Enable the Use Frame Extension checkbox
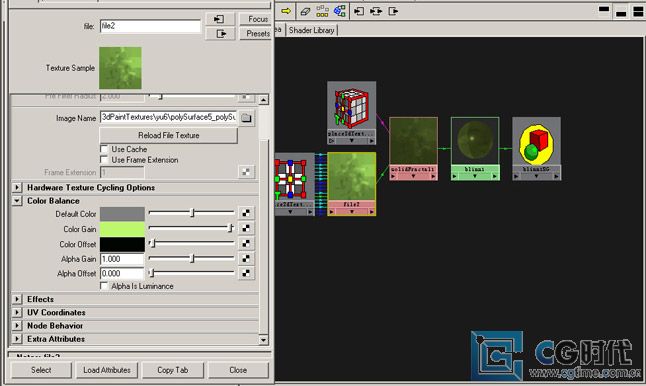Screen dimensions: 646x386 point(104,159)
